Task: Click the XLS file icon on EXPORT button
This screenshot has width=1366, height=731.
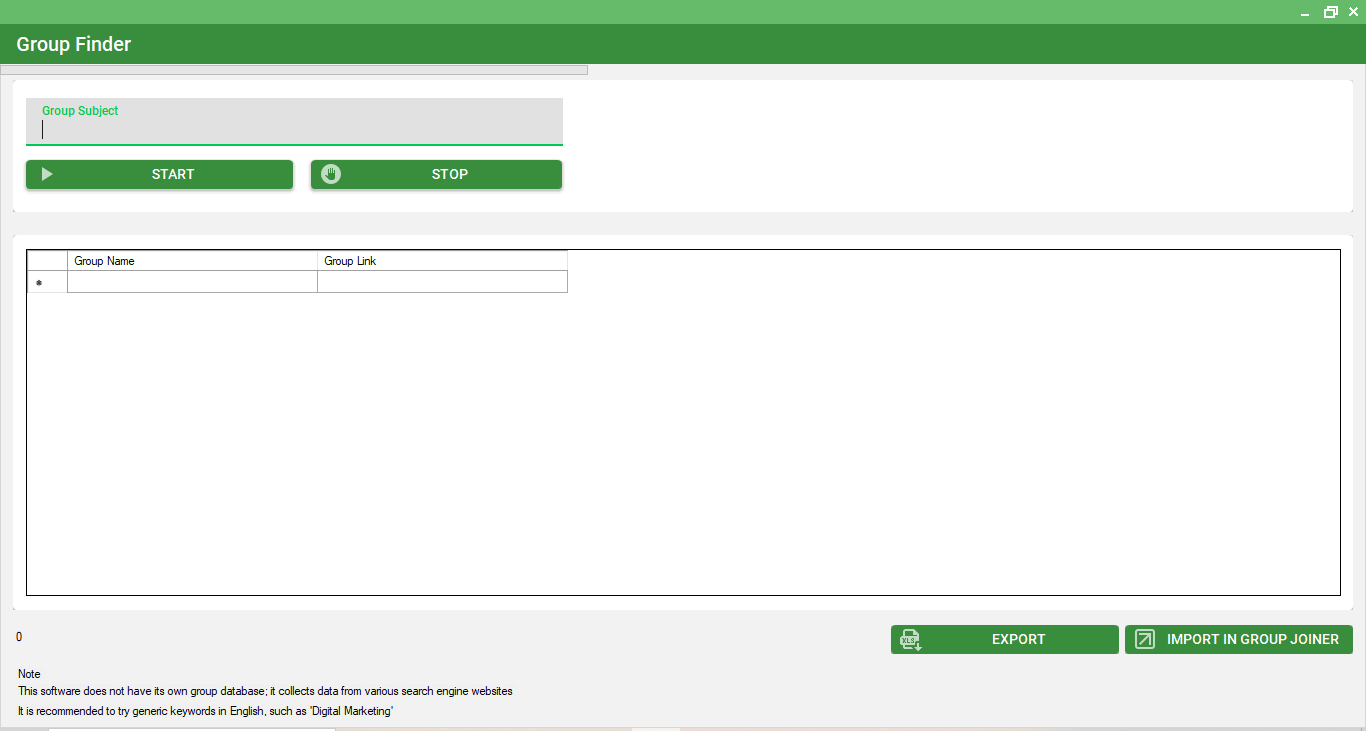Action: pyautogui.click(x=910, y=639)
